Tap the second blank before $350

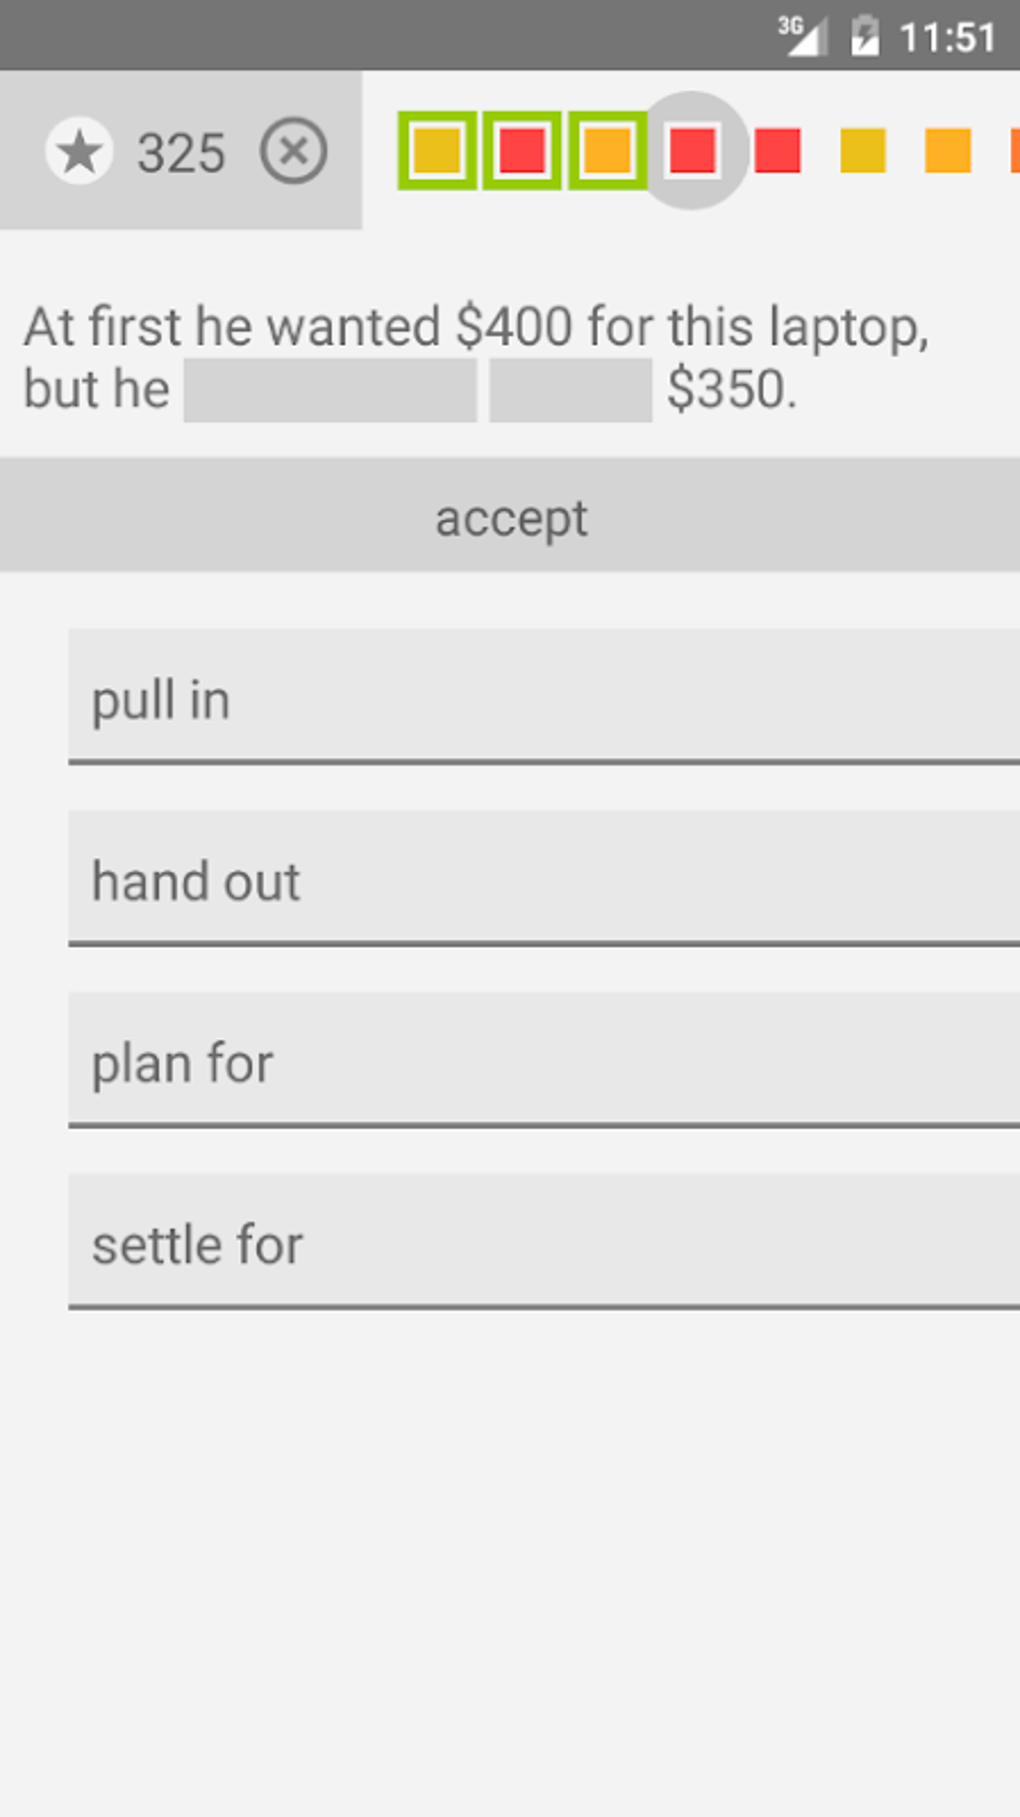pyautogui.click(x=570, y=390)
